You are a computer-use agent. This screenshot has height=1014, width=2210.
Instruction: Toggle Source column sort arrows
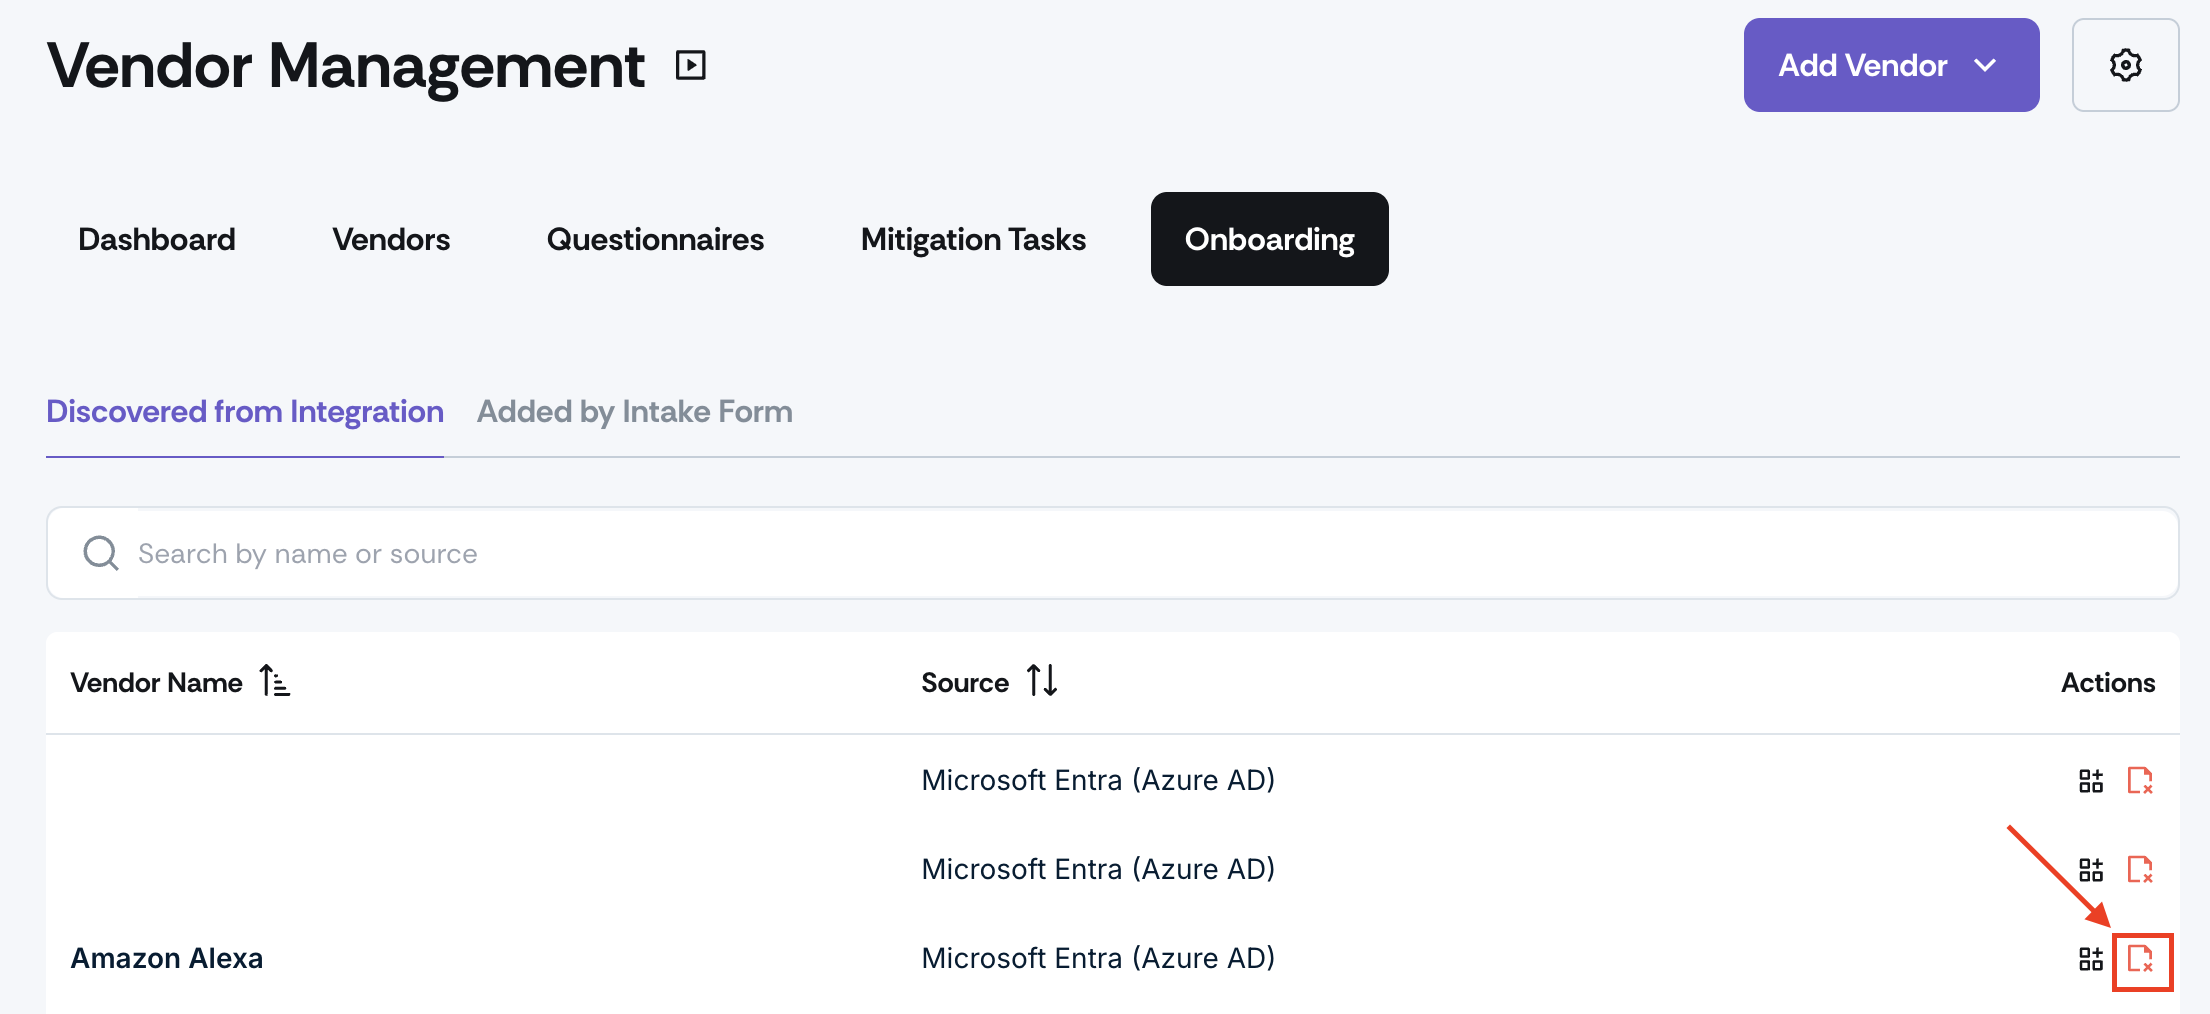1042,681
